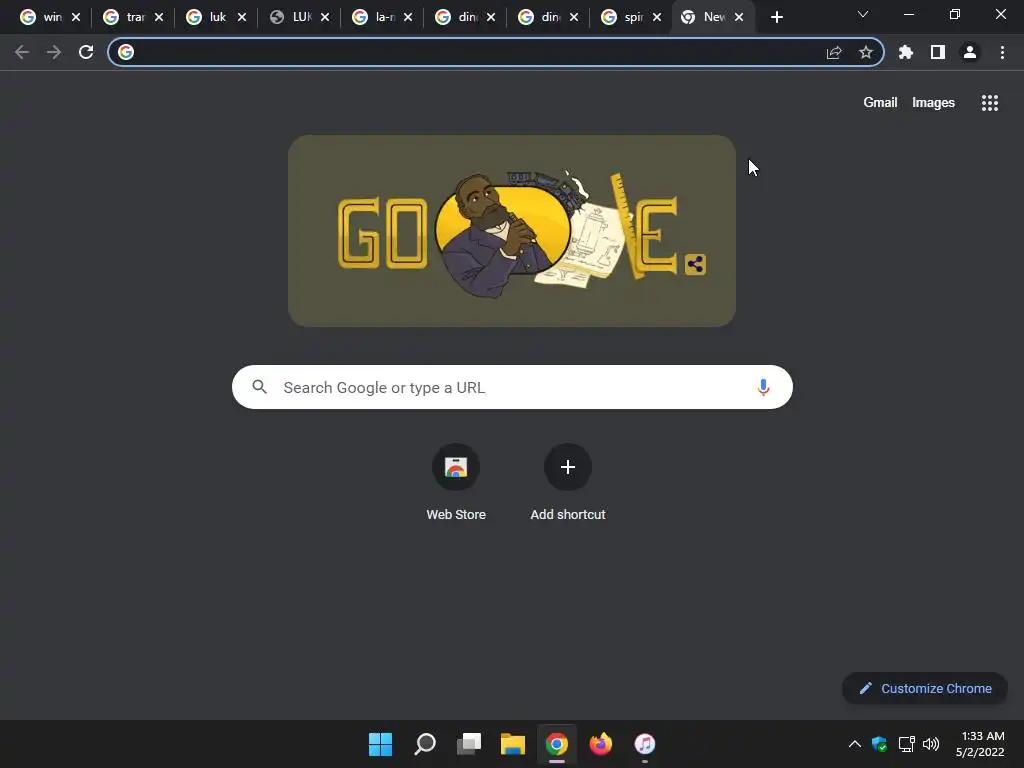Viewport: 1024px width, 768px height.
Task: Reload the current page
Action: point(86,52)
